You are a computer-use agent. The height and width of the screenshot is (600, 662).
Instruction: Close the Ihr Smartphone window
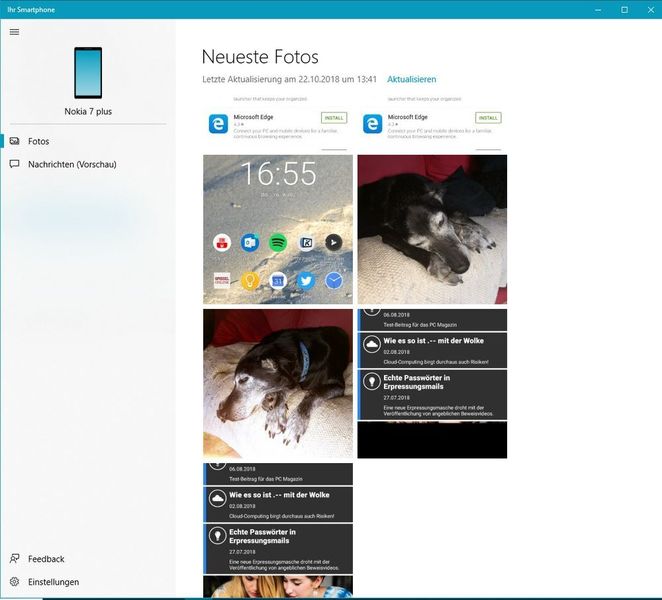coord(651,10)
